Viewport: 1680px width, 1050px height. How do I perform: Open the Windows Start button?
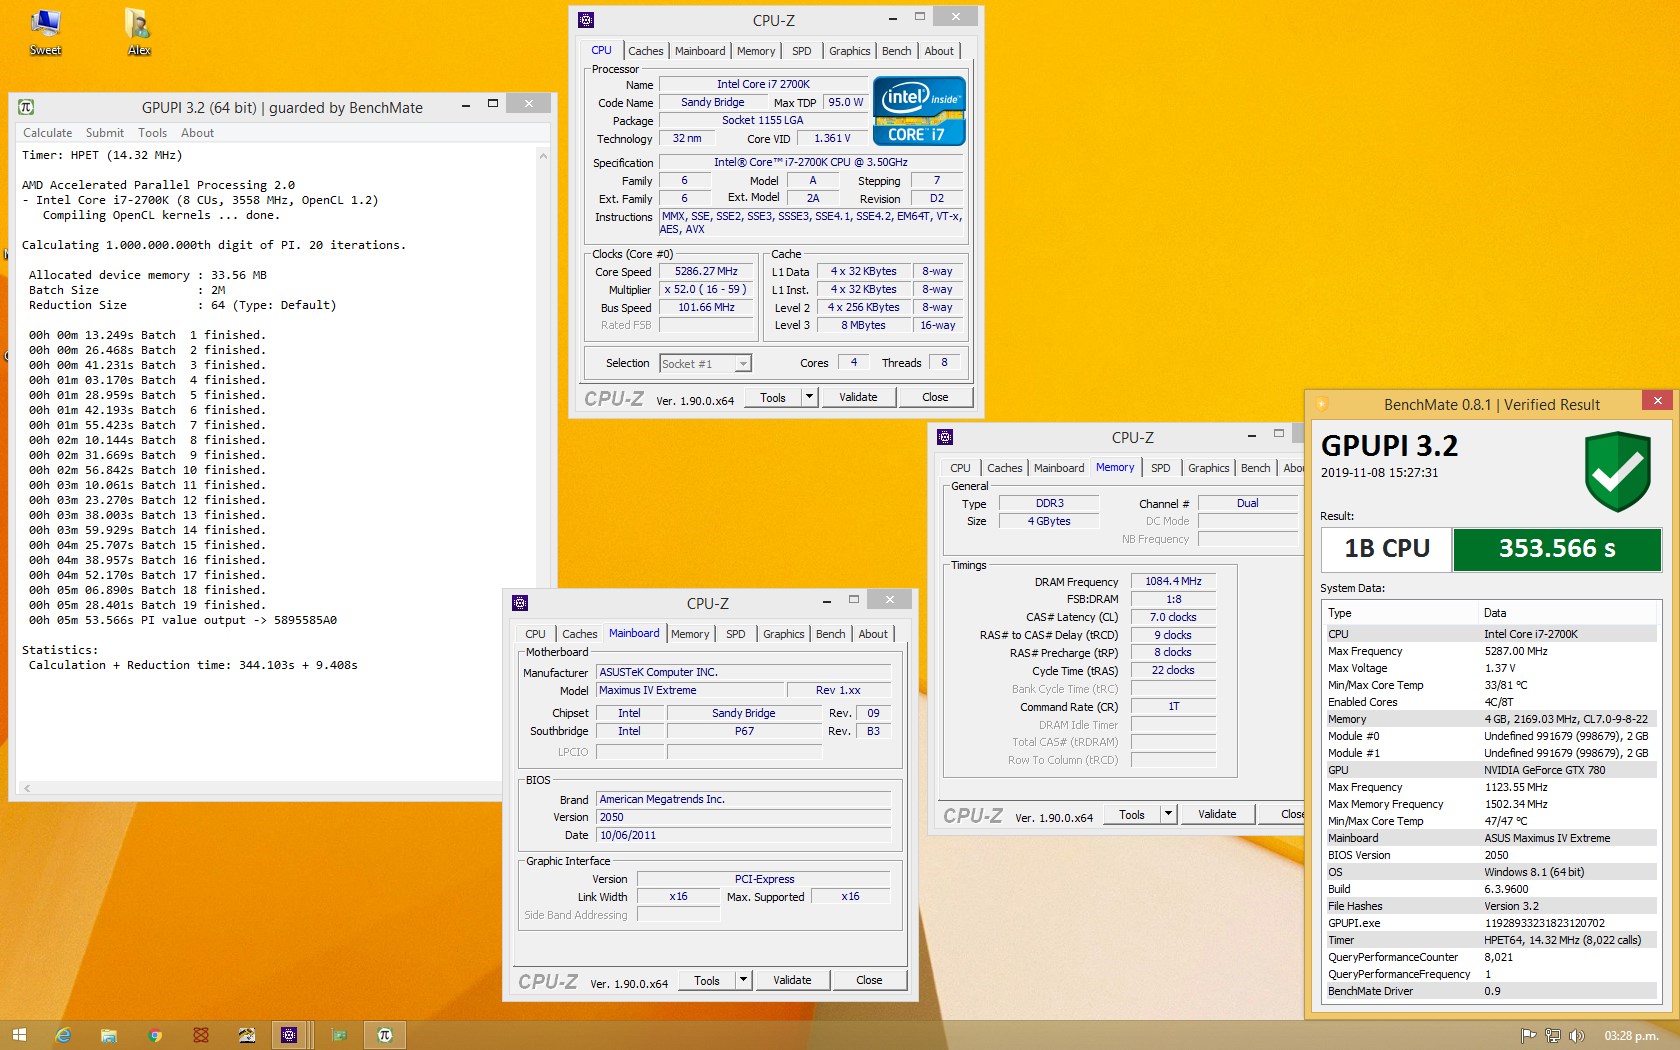click(18, 1035)
